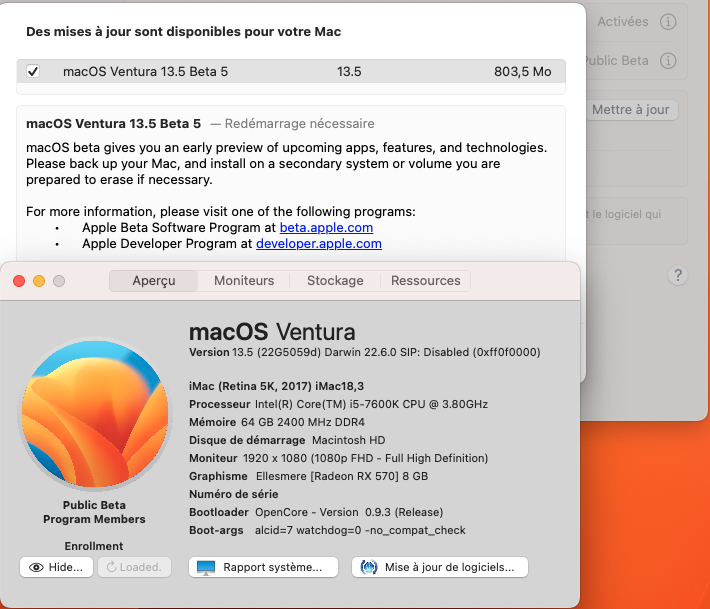Click the 'iMac (Retina 5K, 2017) iMac18,3' text
This screenshot has width=710, height=609.
(x=277, y=386)
